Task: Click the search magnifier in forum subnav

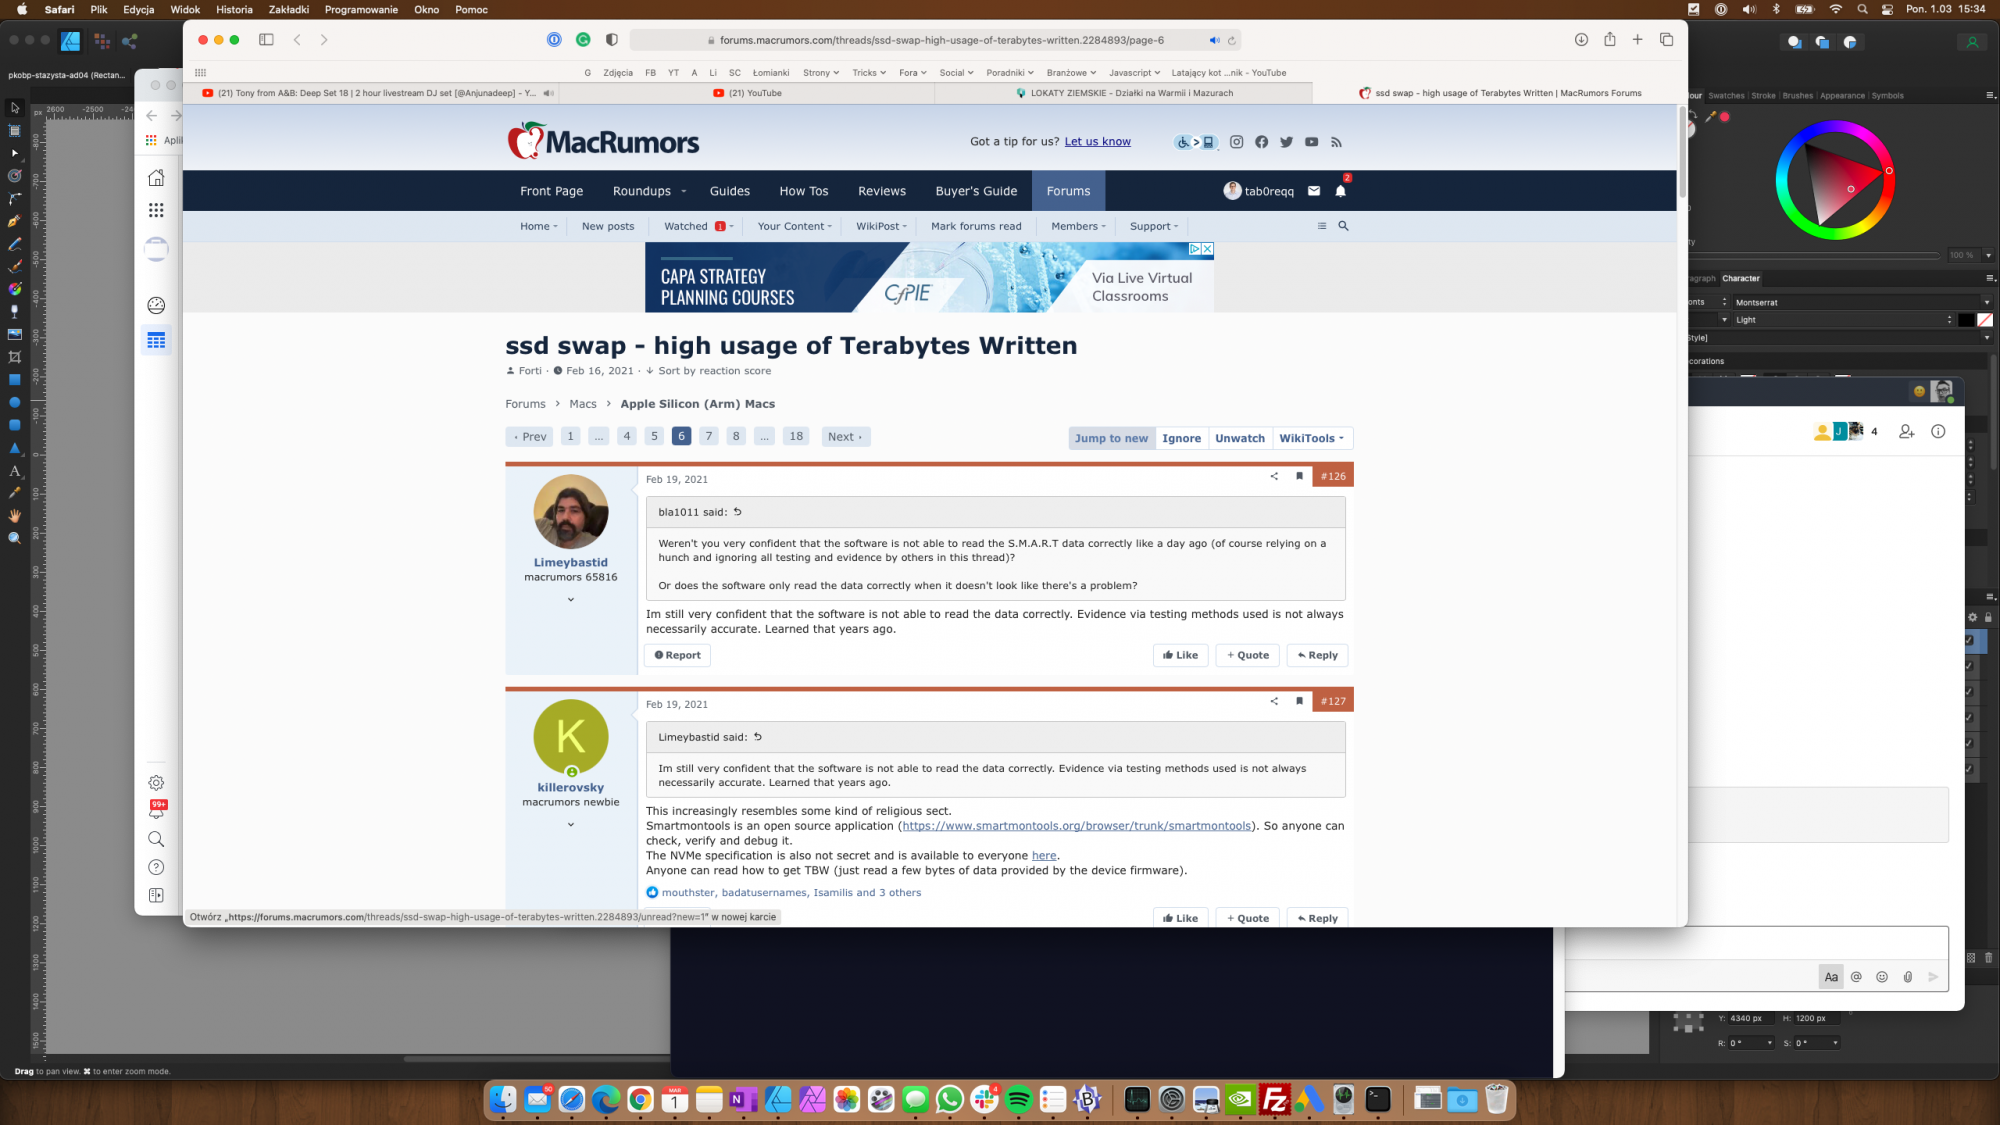Action: [1343, 226]
